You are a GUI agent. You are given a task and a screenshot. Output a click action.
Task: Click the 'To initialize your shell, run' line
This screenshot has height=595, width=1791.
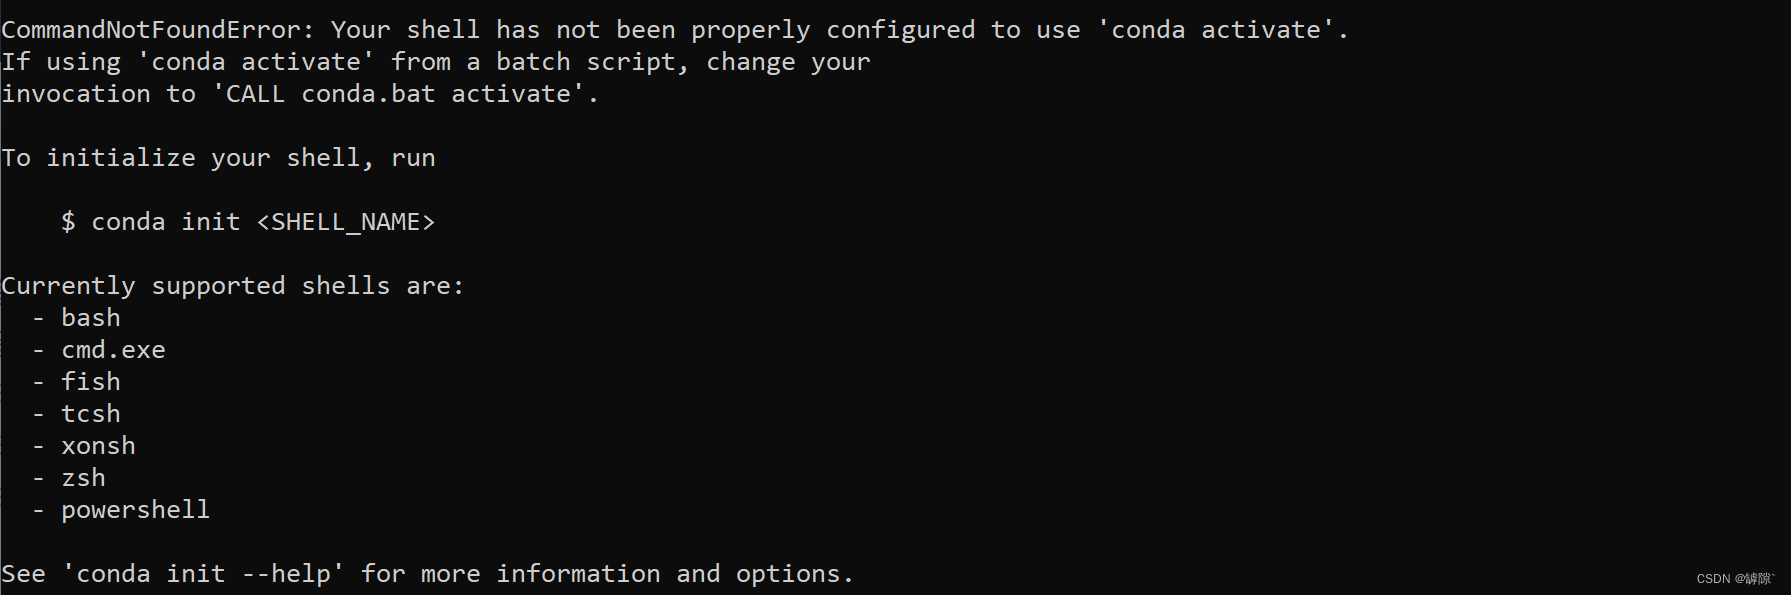pos(219,158)
